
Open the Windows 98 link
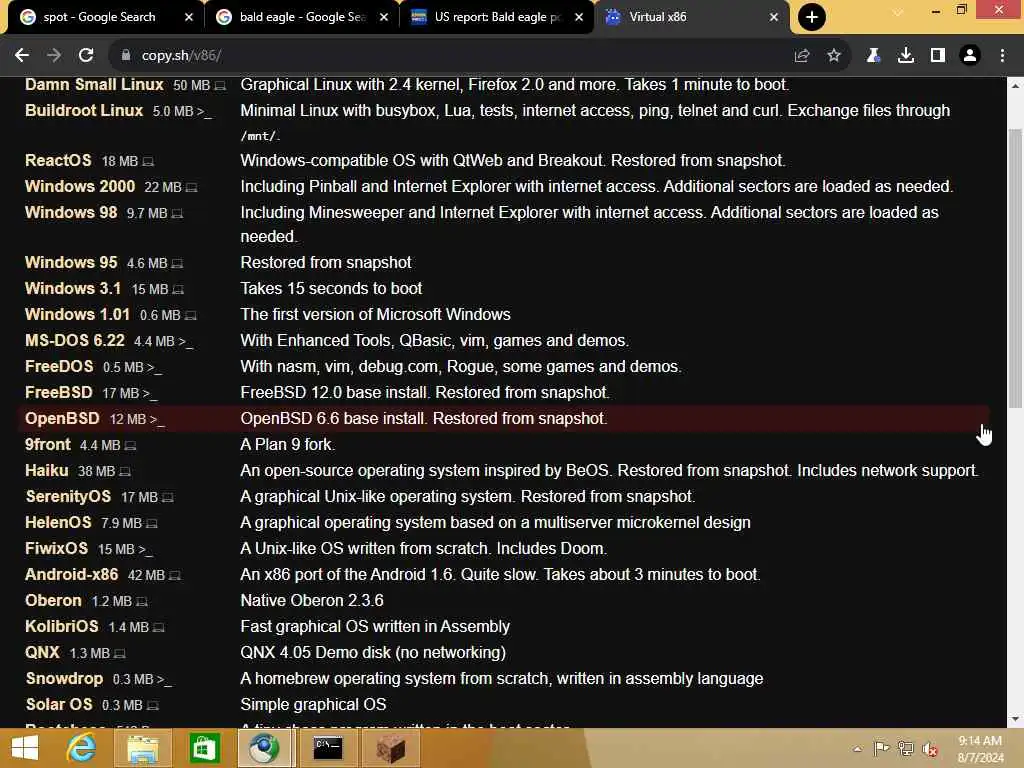71,213
